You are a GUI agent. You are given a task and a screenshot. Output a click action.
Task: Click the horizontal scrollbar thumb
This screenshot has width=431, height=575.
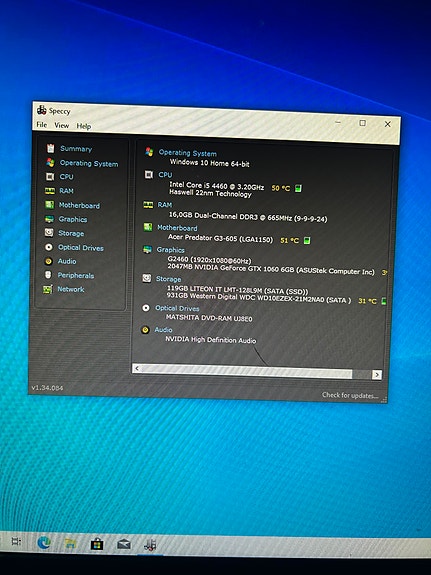[x=247, y=371]
